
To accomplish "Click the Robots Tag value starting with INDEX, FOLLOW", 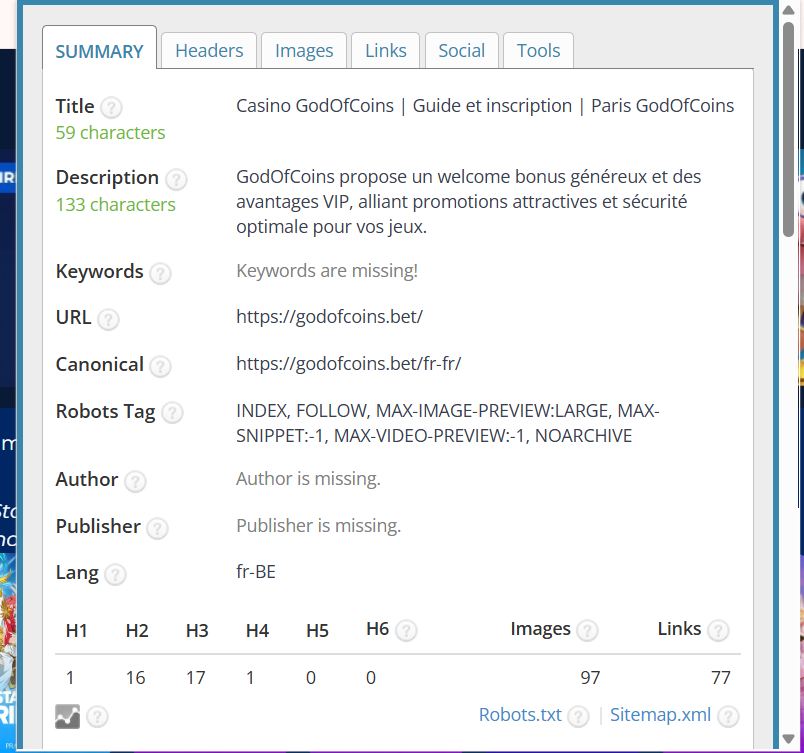I will pyautogui.click(x=448, y=423).
